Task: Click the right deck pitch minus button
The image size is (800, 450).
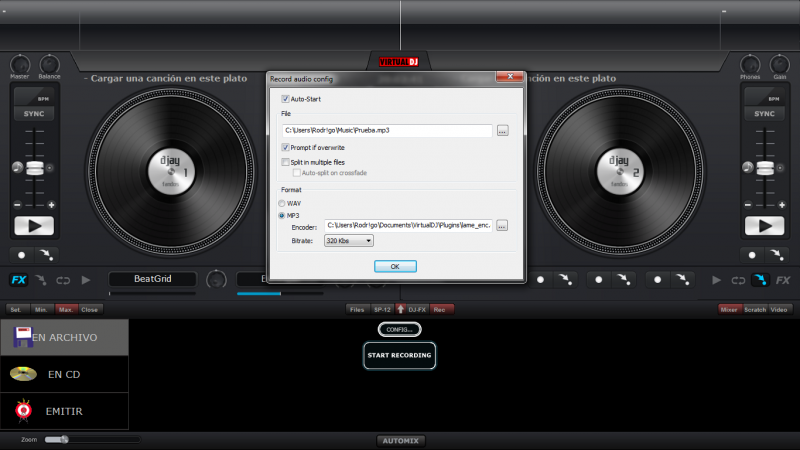Action: (x=748, y=205)
